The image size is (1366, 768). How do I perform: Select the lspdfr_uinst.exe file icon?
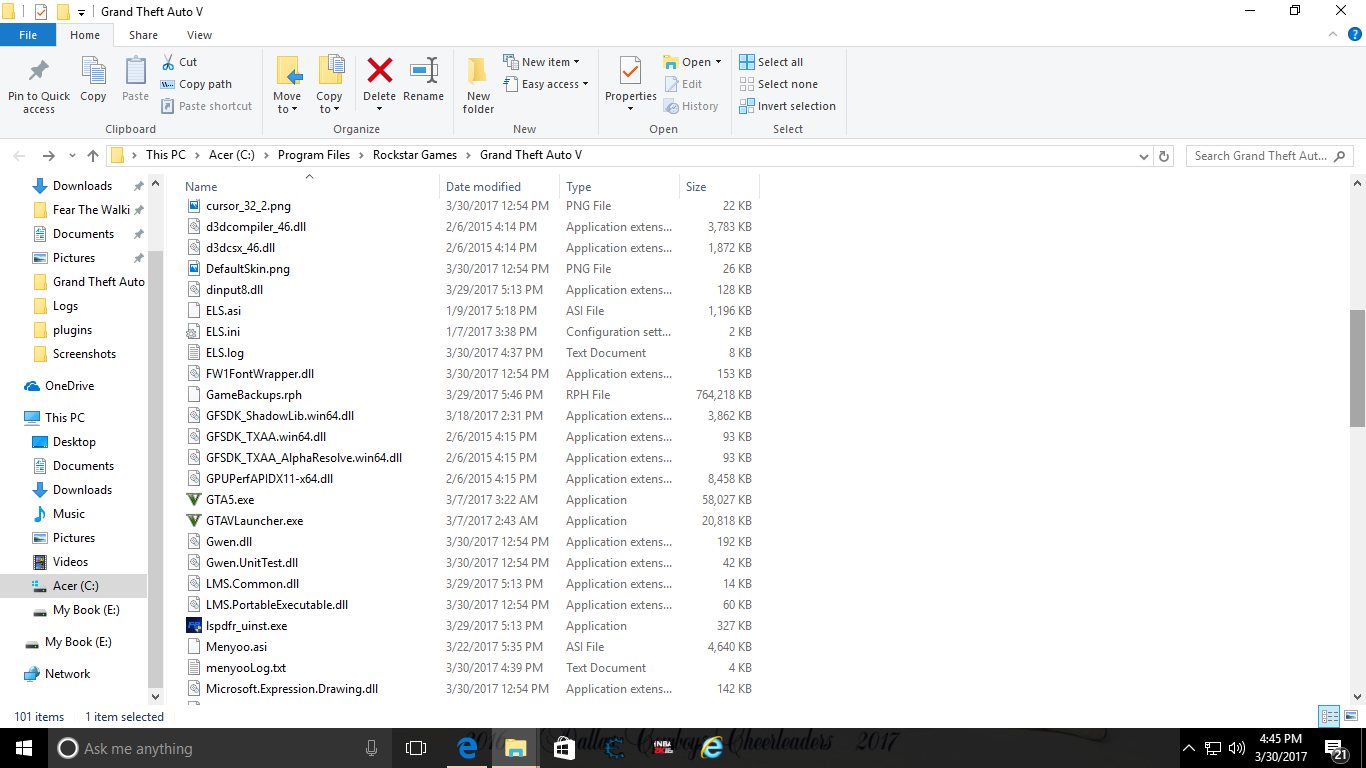click(x=194, y=626)
